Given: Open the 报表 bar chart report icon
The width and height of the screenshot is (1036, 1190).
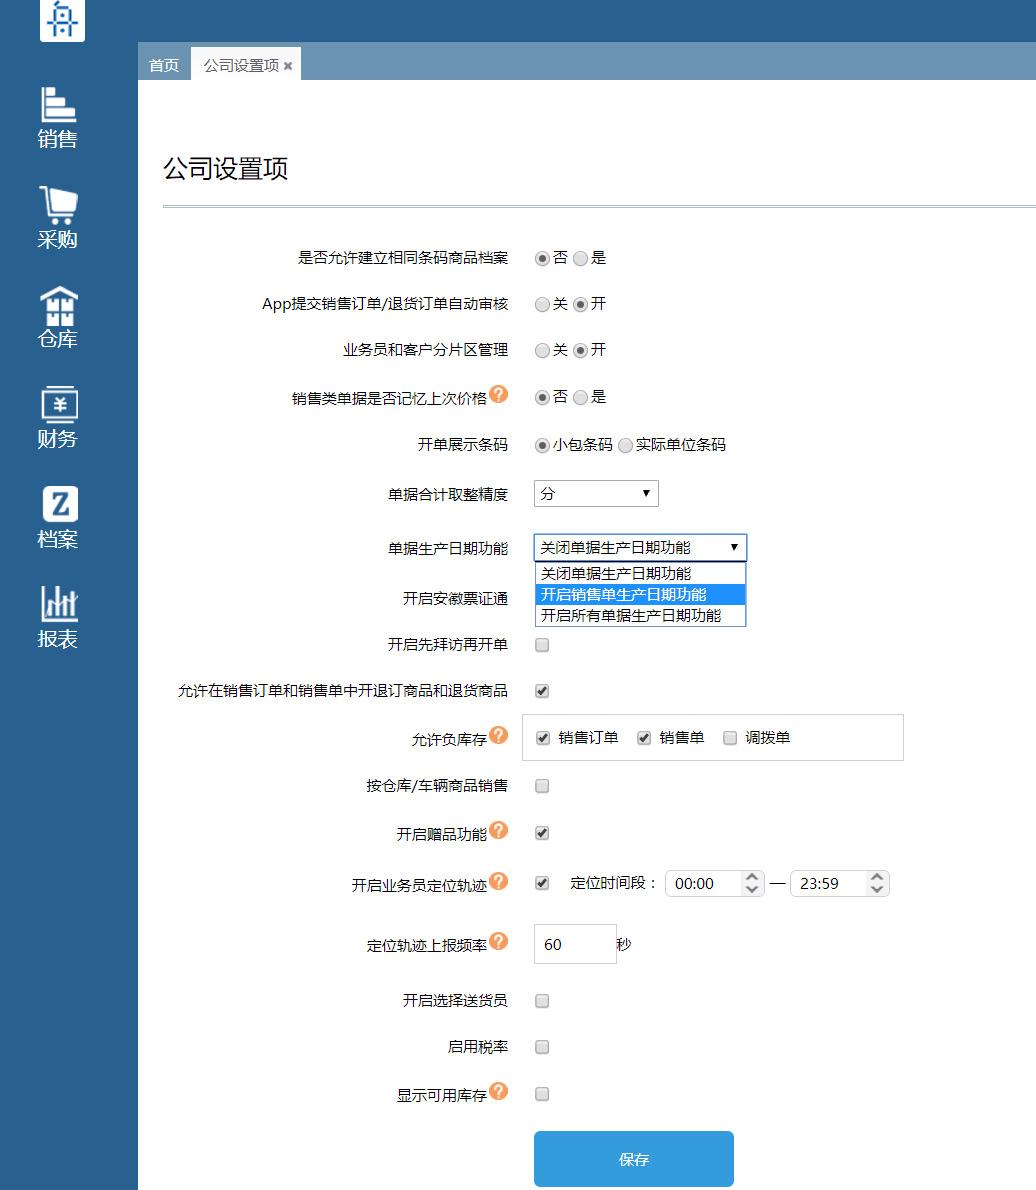Looking at the screenshot, I should [x=59, y=608].
